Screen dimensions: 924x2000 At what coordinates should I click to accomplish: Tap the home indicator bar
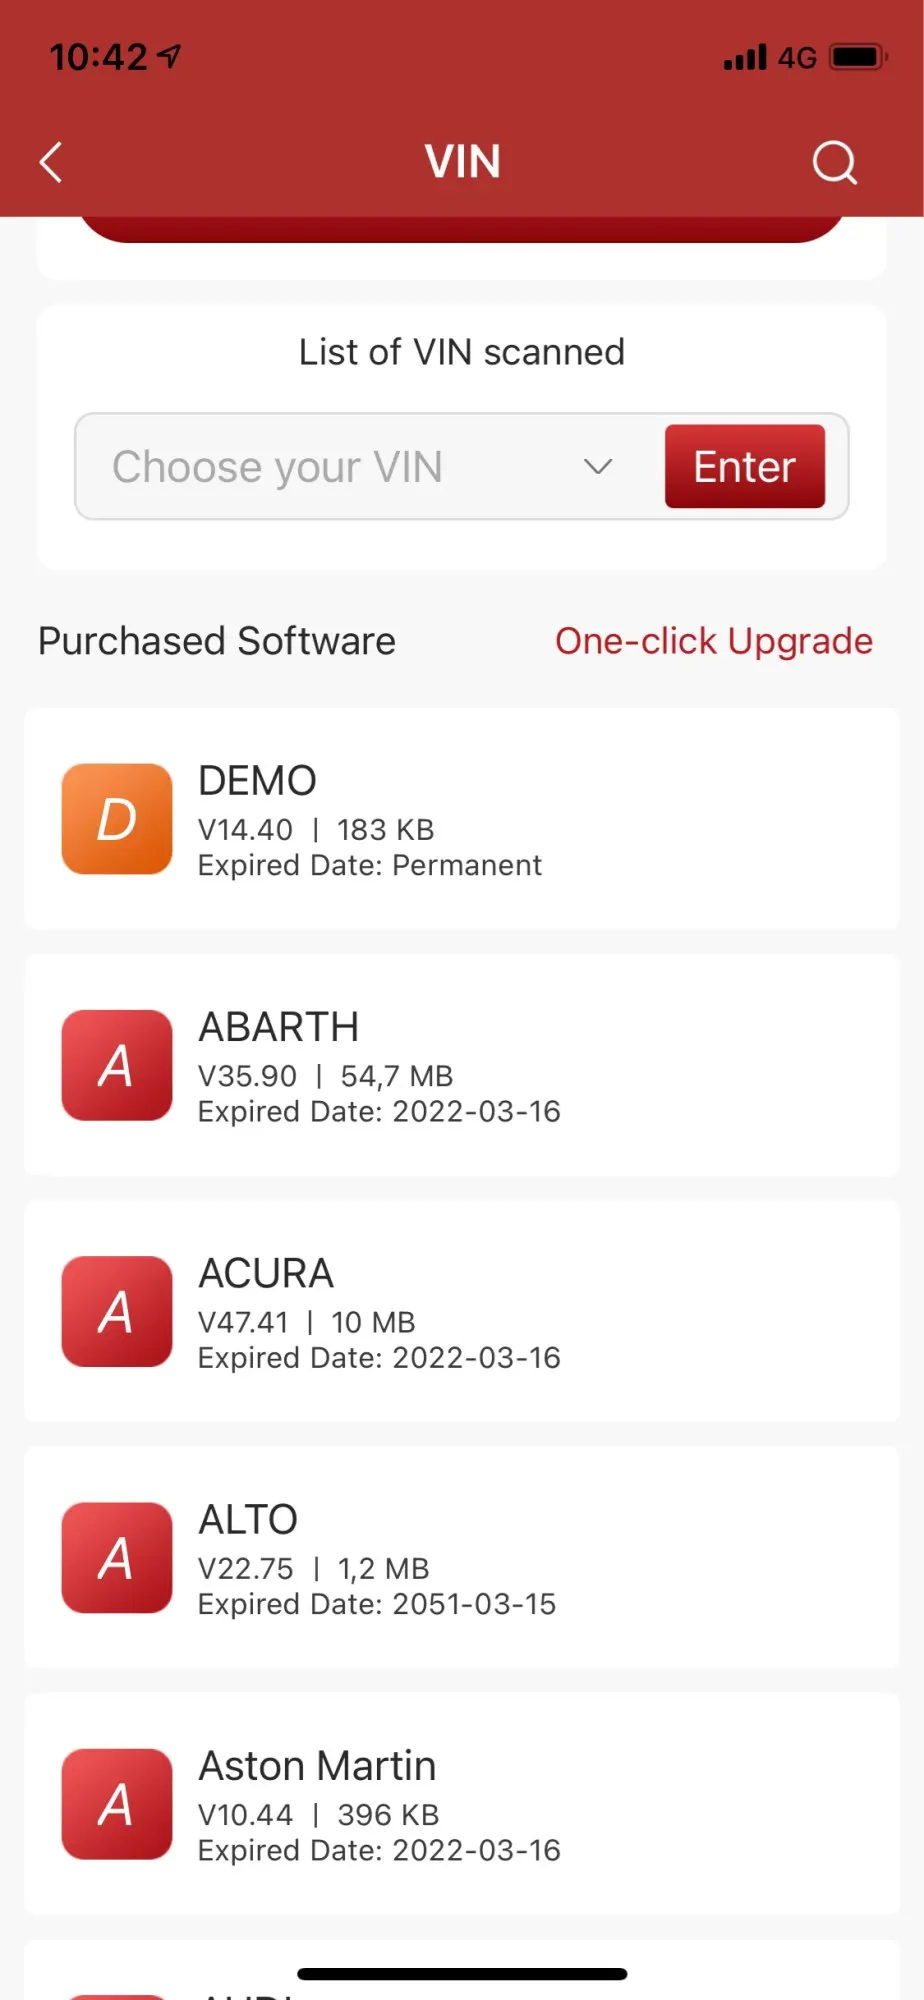click(462, 1974)
